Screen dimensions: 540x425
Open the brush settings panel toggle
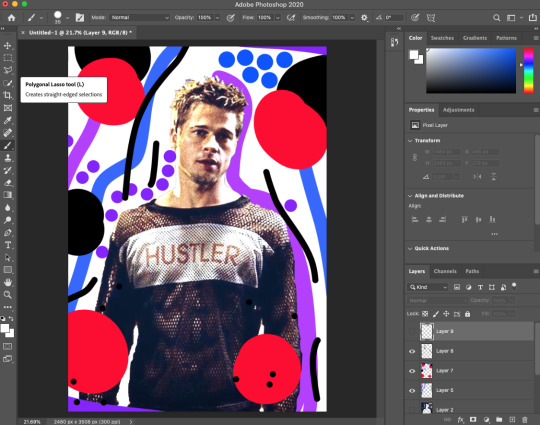(80, 18)
